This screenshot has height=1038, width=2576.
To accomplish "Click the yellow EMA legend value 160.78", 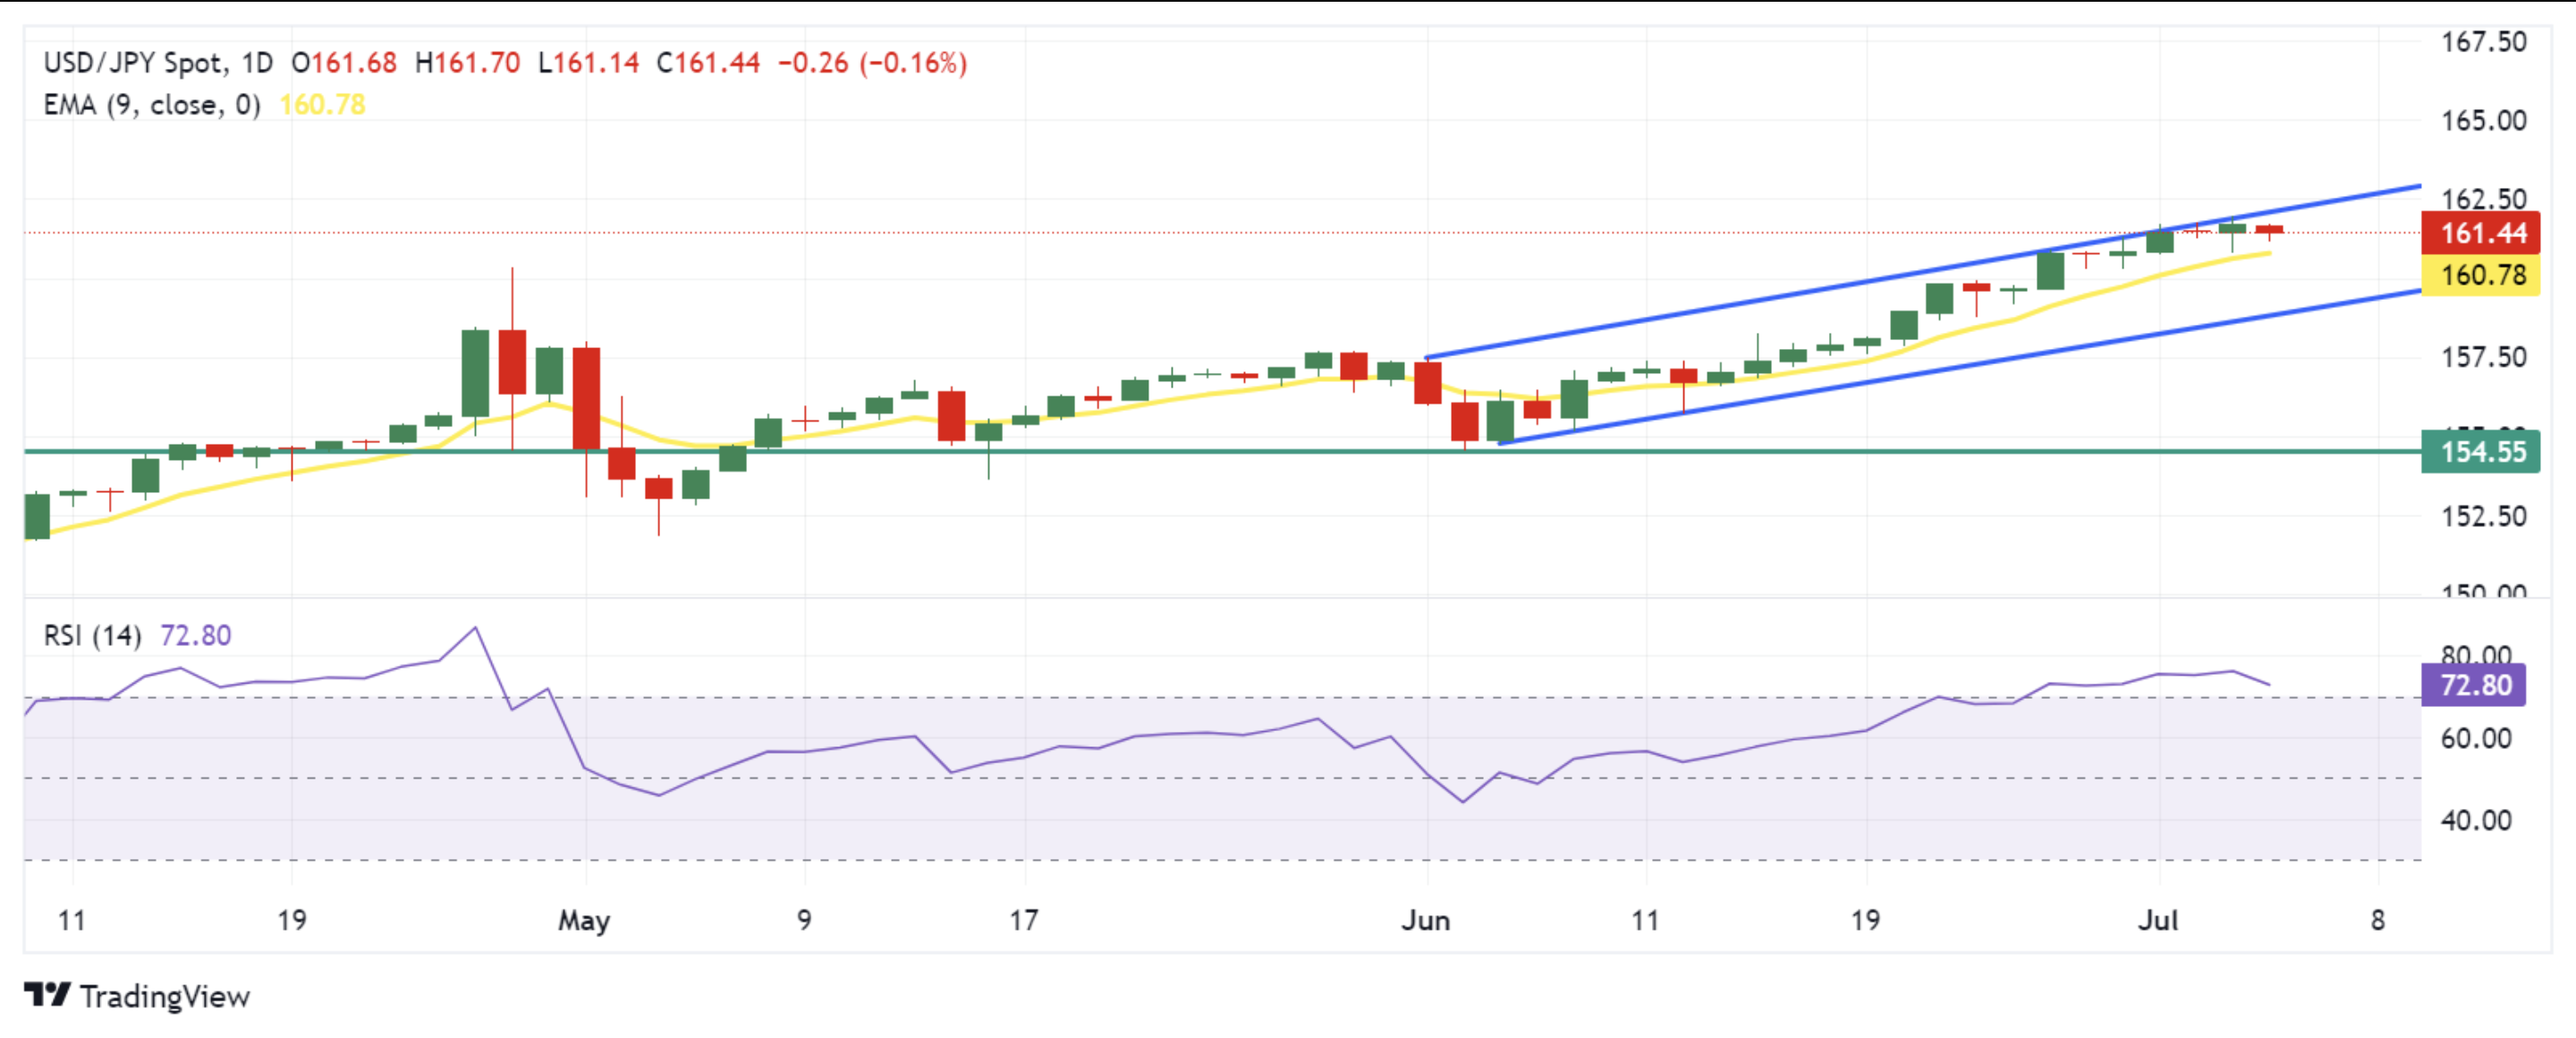I will click(322, 105).
